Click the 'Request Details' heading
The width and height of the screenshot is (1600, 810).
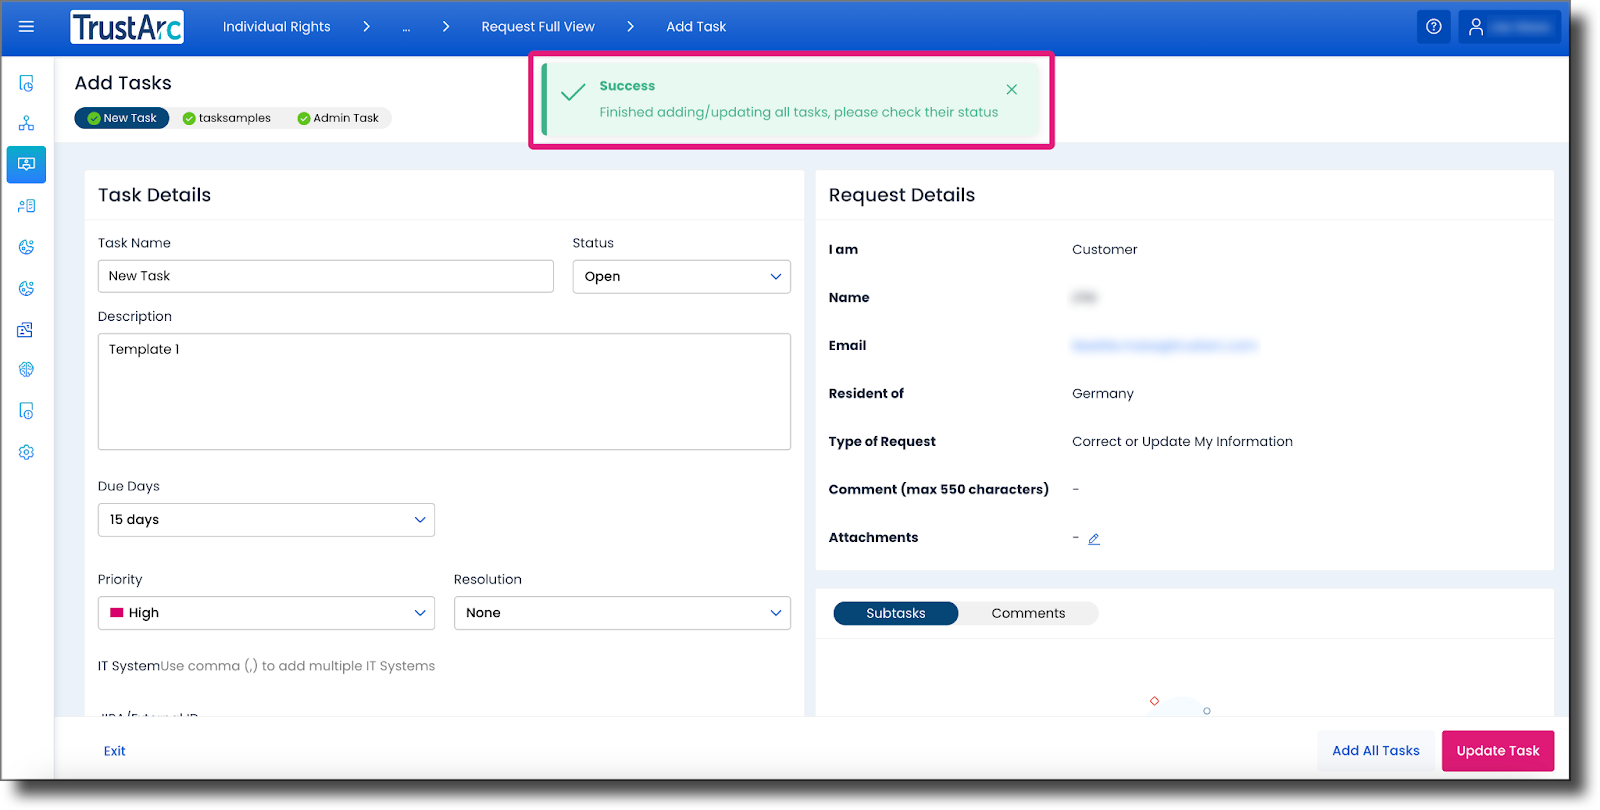[902, 195]
